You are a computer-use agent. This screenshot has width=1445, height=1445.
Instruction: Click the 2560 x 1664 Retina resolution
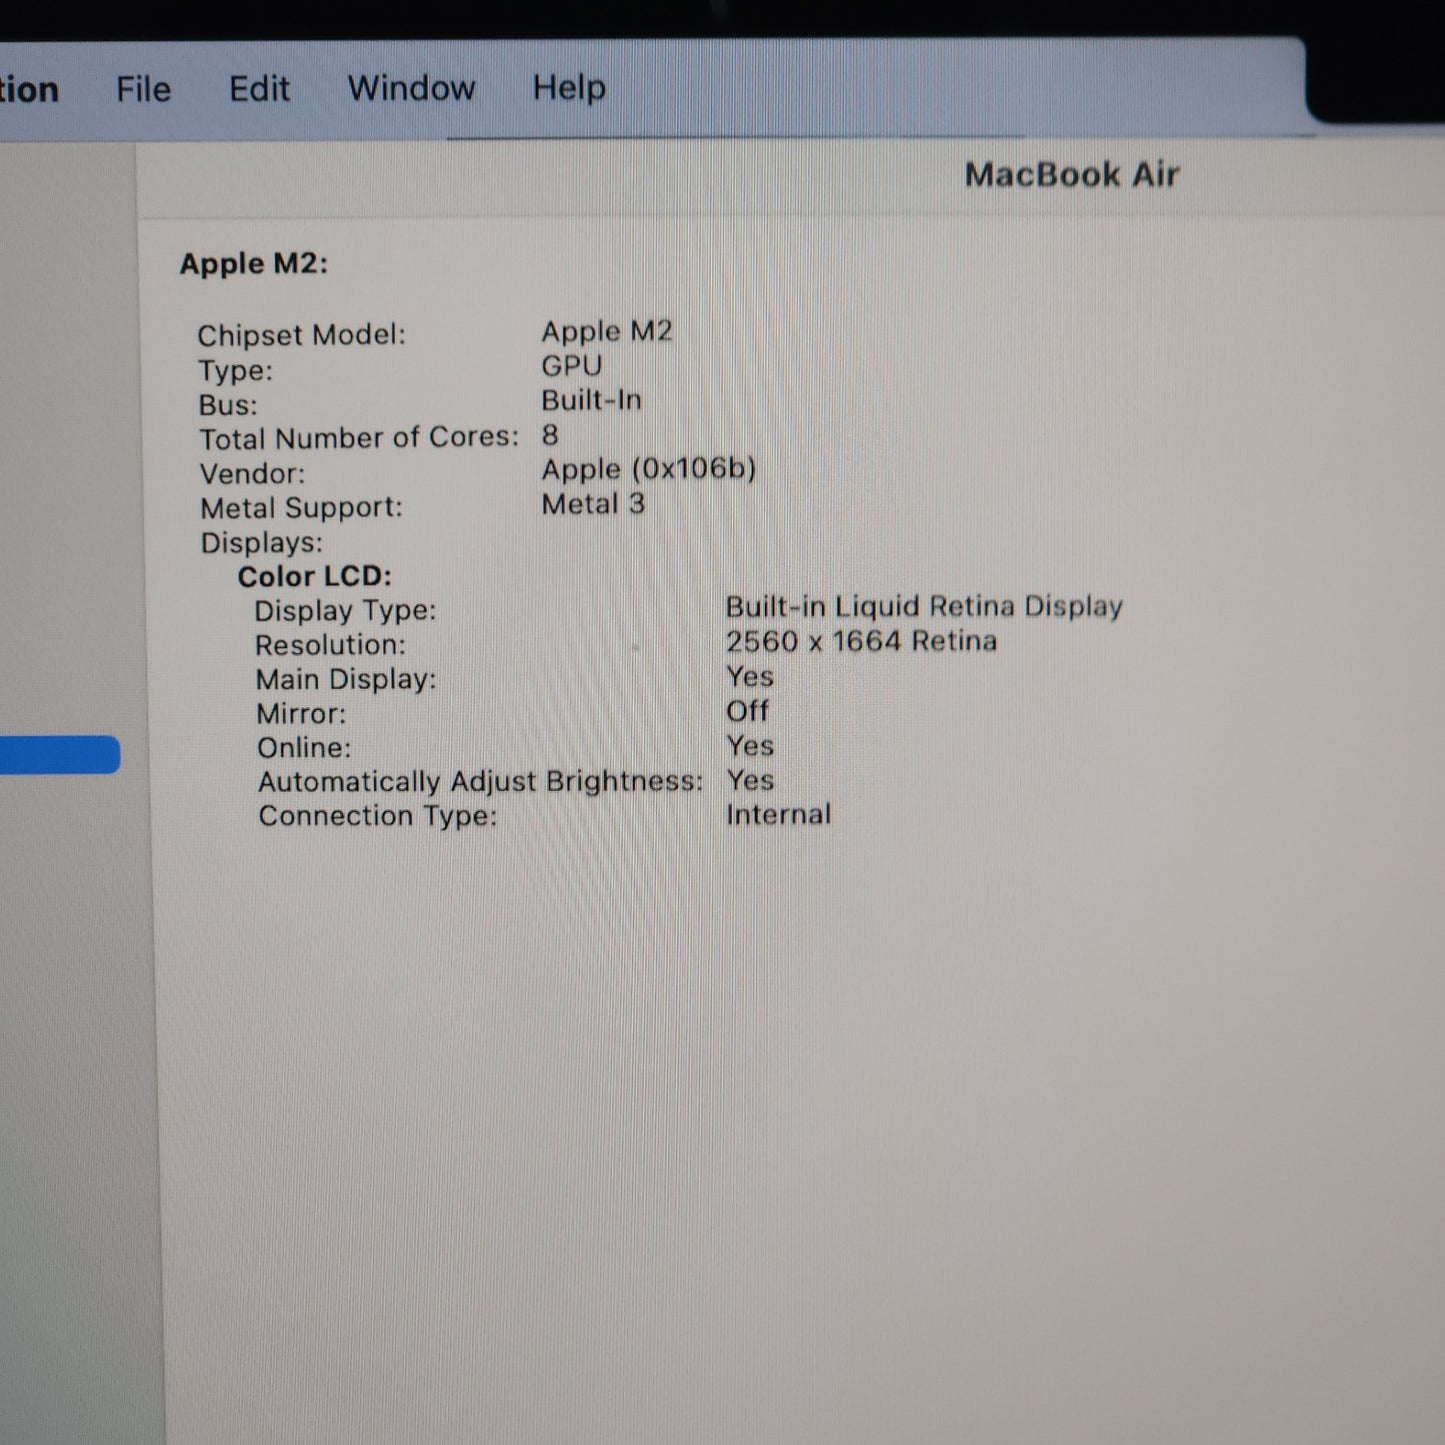pyautogui.click(x=861, y=641)
